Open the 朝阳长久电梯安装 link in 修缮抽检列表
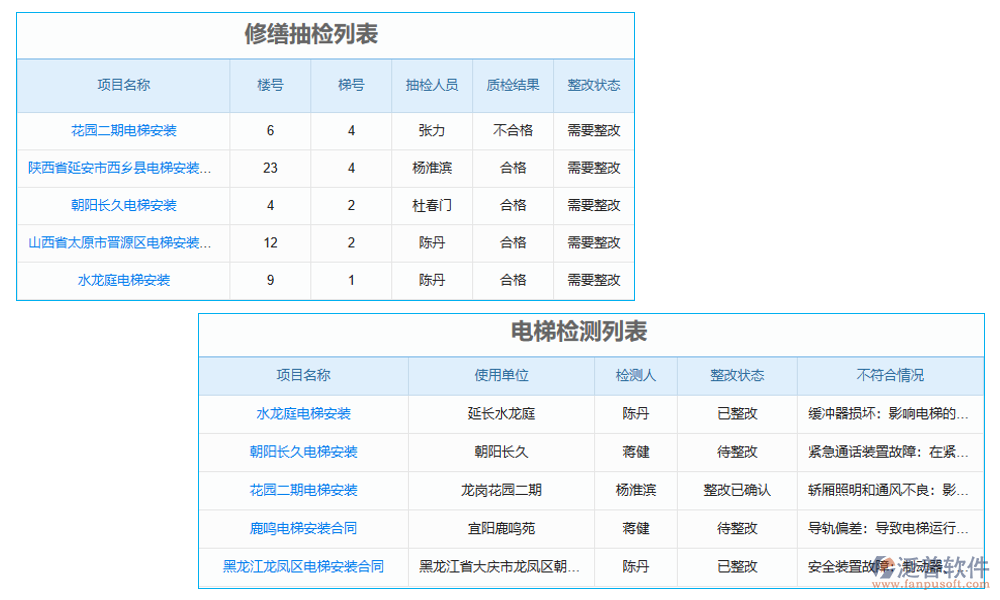Image resolution: width=1000 pixels, height=600 pixels. (122, 205)
